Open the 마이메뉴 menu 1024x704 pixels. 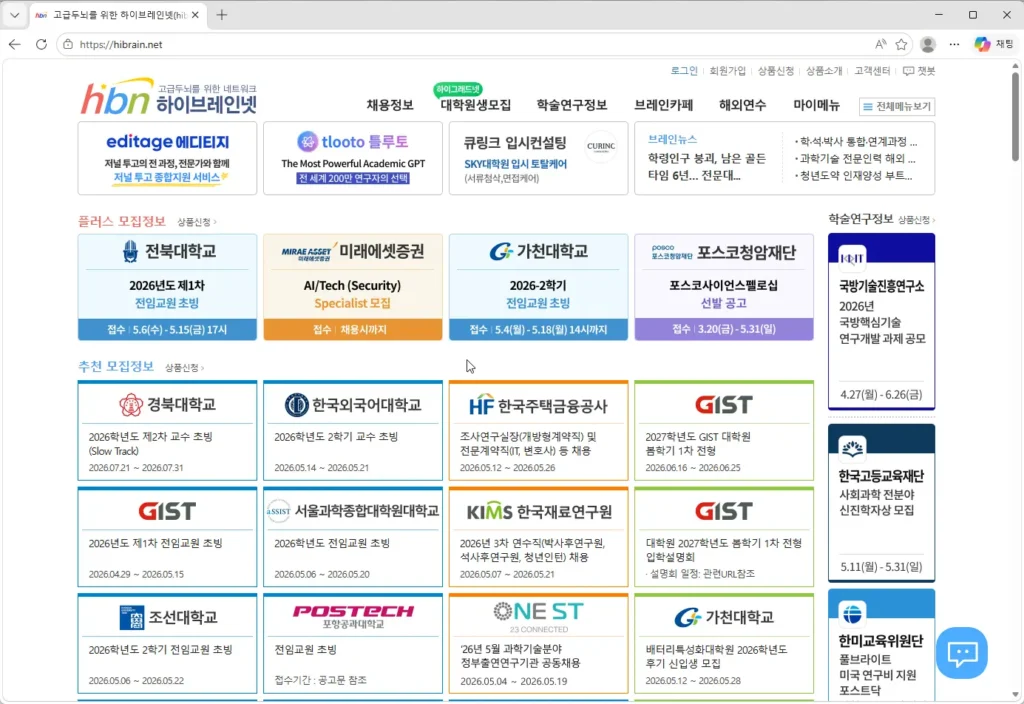(x=816, y=105)
